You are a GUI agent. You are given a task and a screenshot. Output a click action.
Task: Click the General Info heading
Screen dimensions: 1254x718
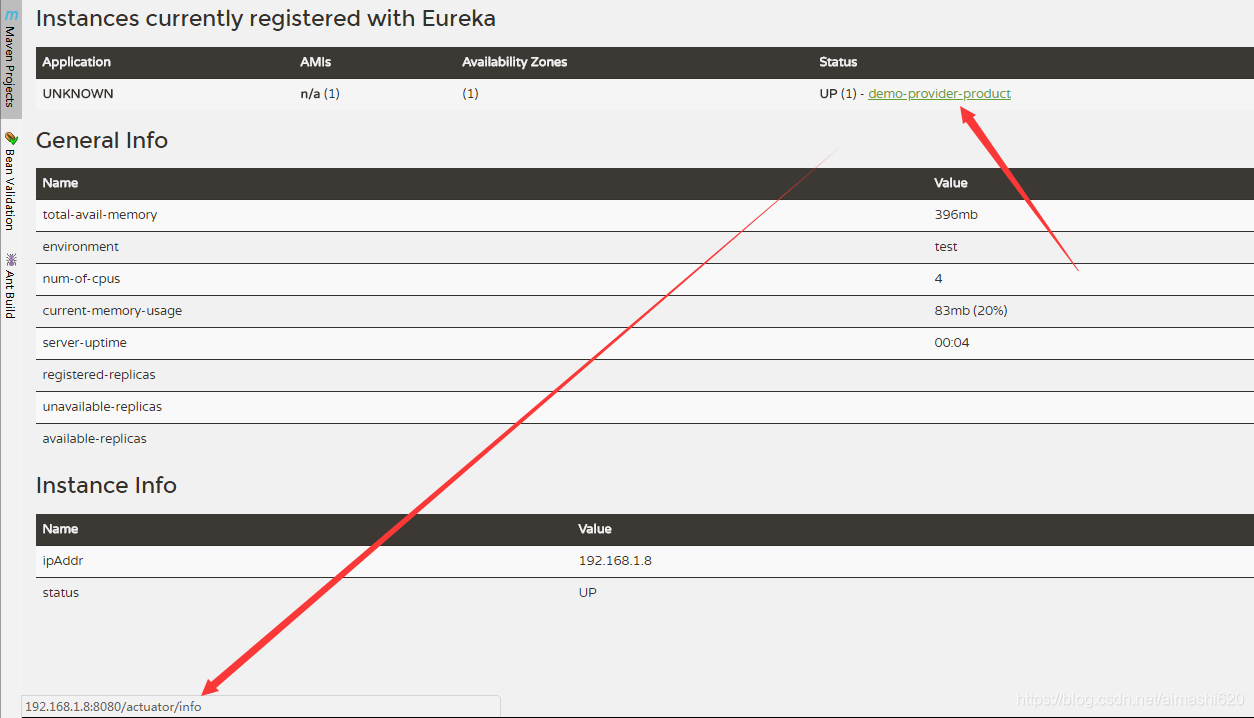[102, 140]
